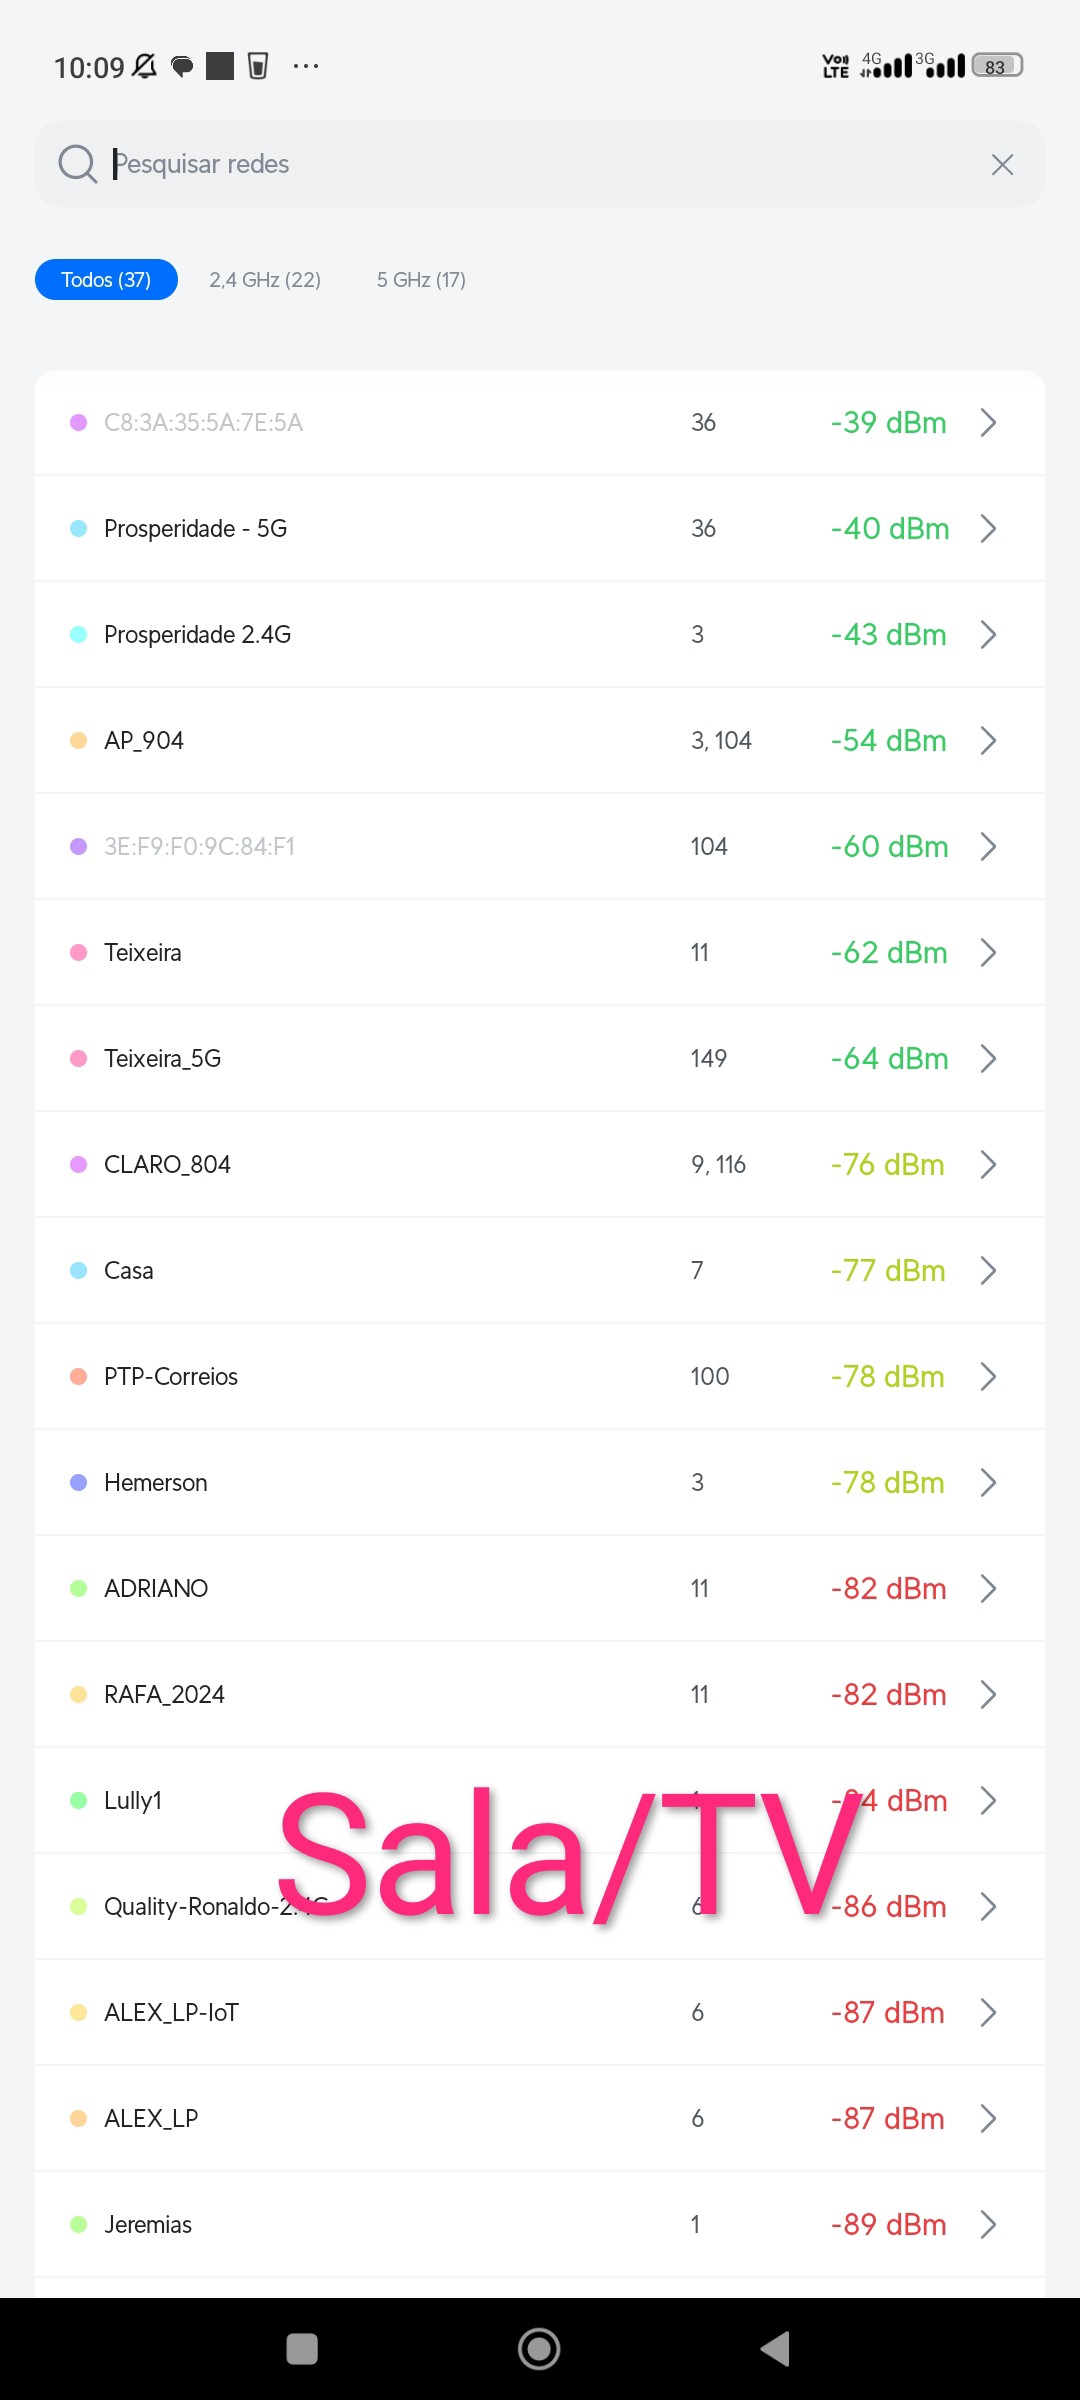Screen dimensions: 1080x2400
Task: Expand details chevron for Prosperidade - 5G
Action: (988, 528)
